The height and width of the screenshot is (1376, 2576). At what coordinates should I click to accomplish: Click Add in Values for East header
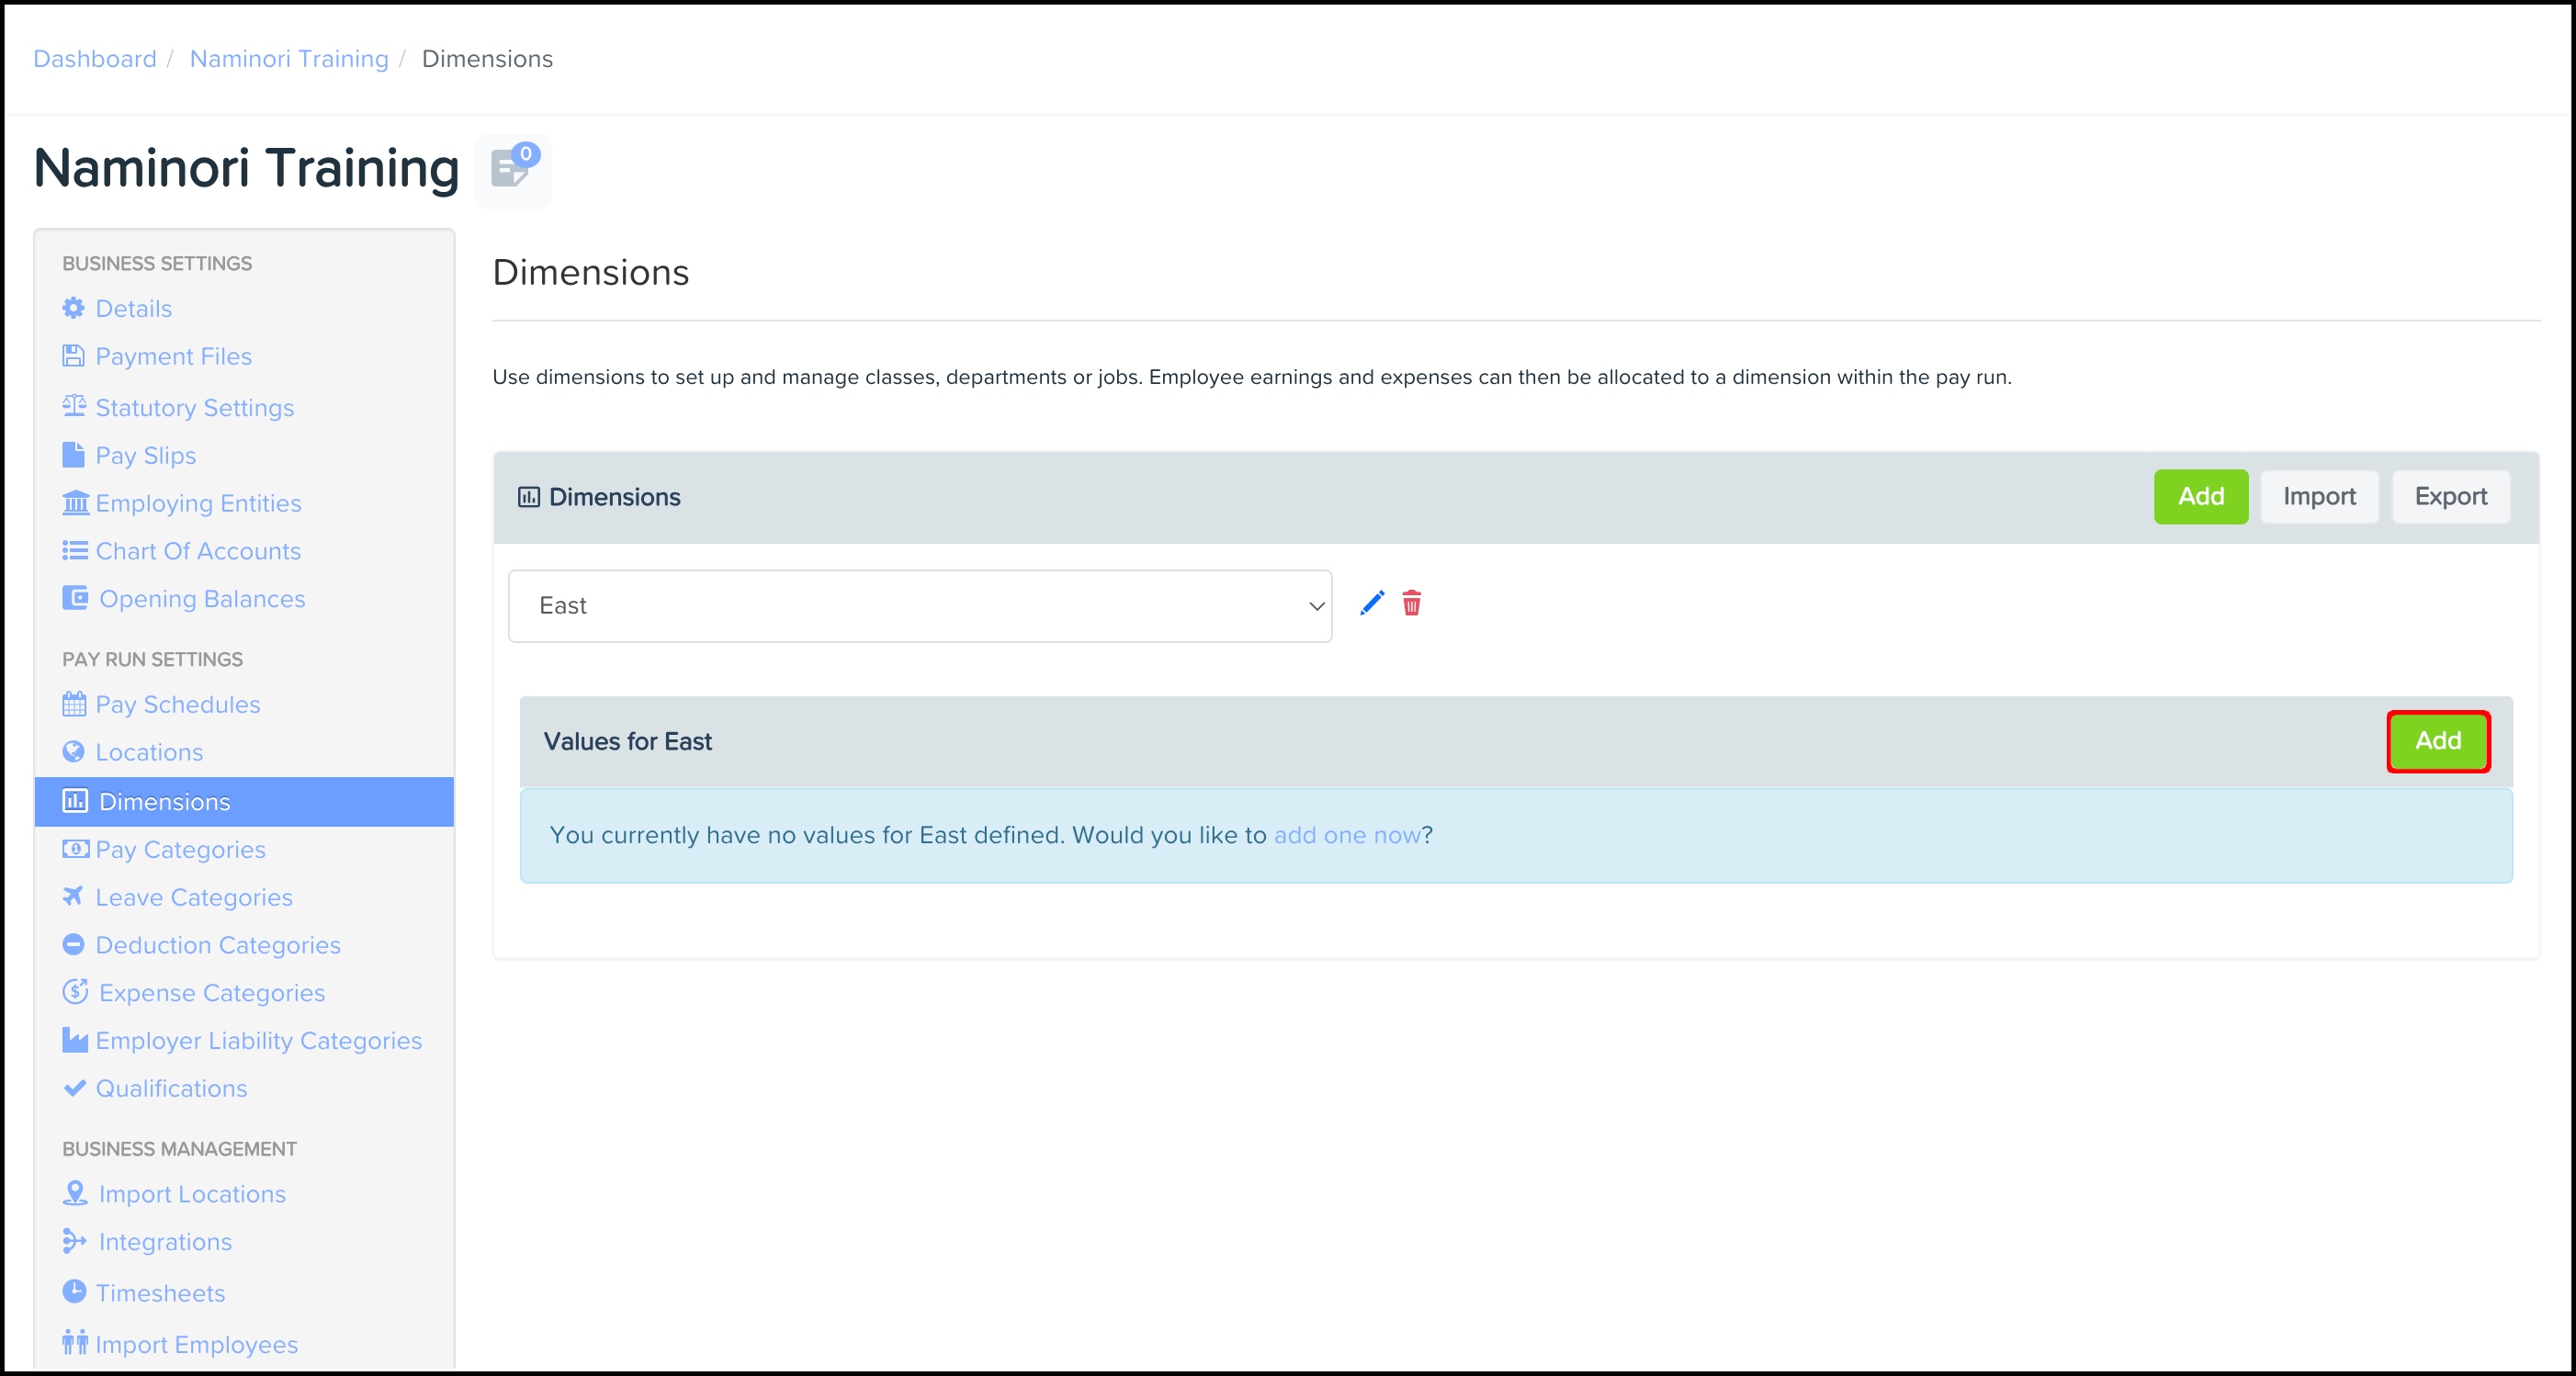(2437, 741)
